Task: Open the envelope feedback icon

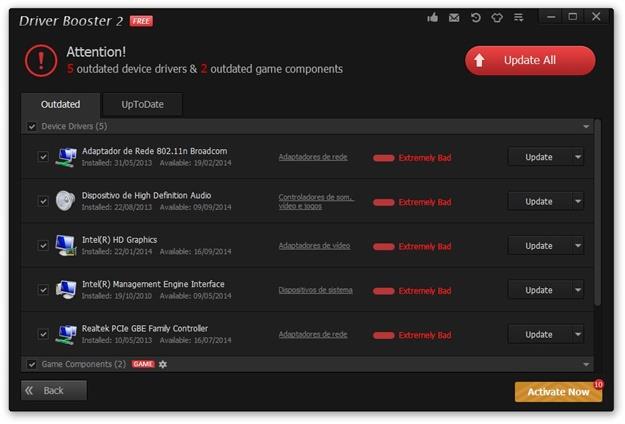Action: [454, 18]
